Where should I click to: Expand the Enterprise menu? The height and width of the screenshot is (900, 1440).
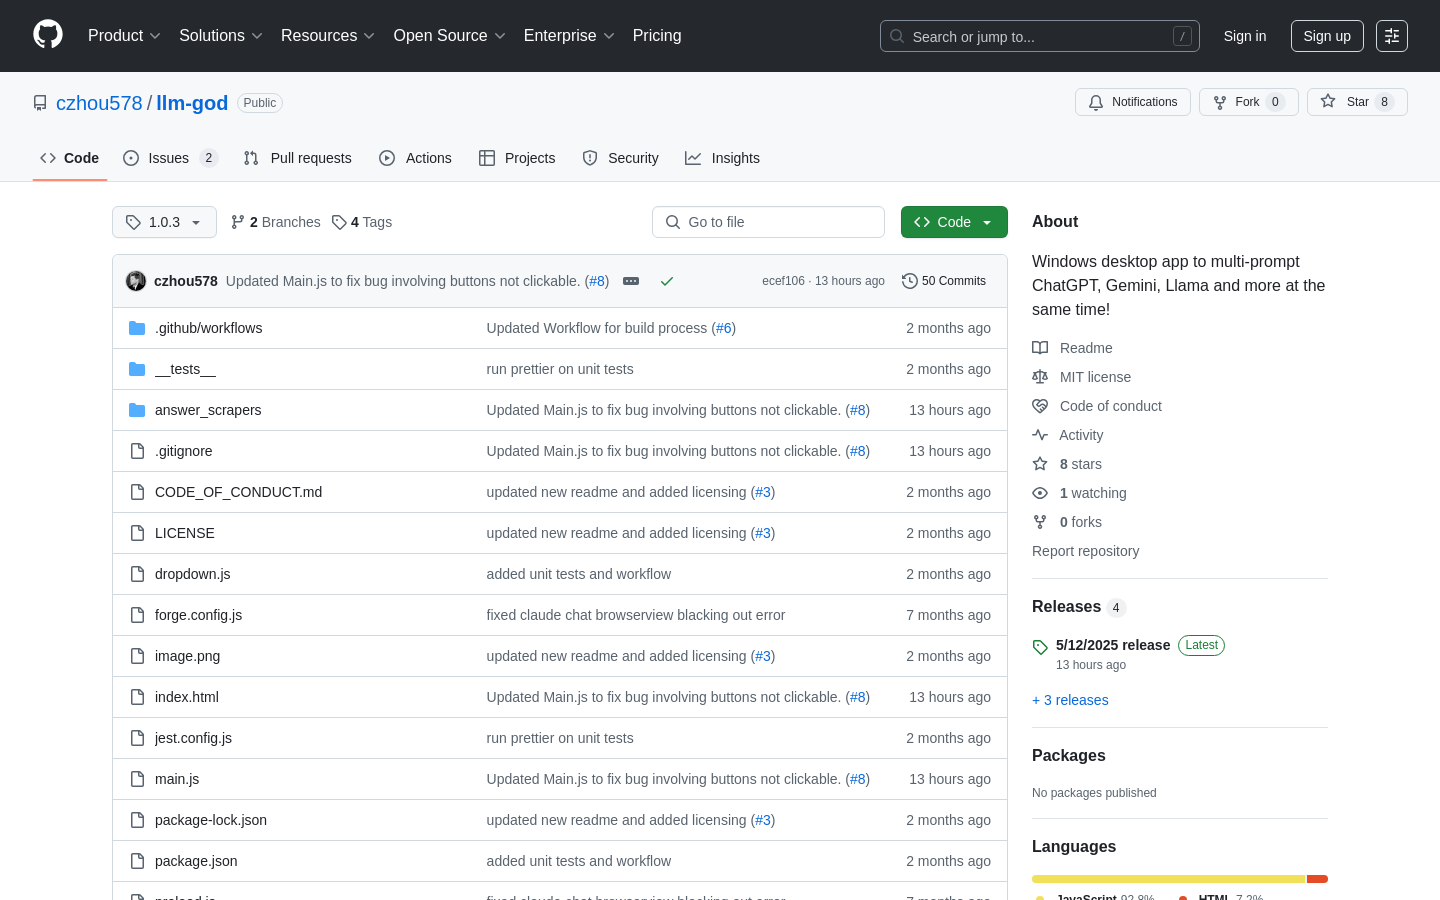pyautogui.click(x=569, y=36)
